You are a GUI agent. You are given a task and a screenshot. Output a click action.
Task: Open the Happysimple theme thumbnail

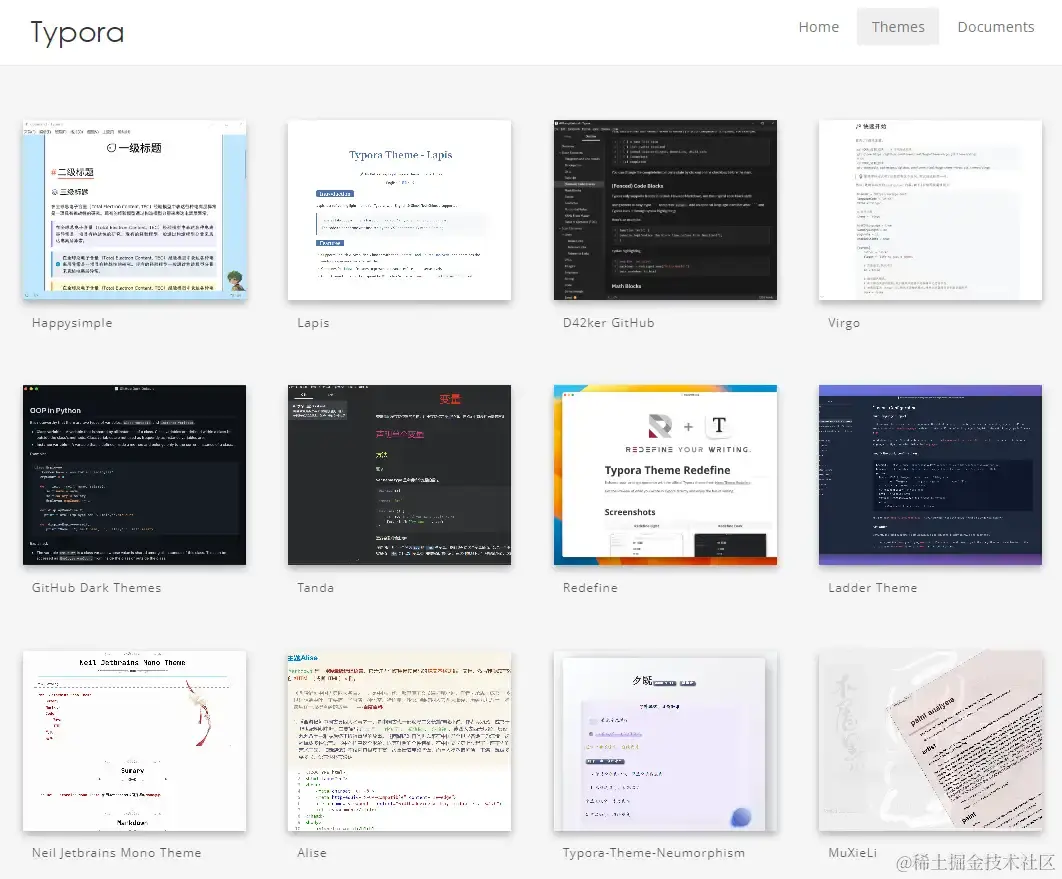point(134,210)
